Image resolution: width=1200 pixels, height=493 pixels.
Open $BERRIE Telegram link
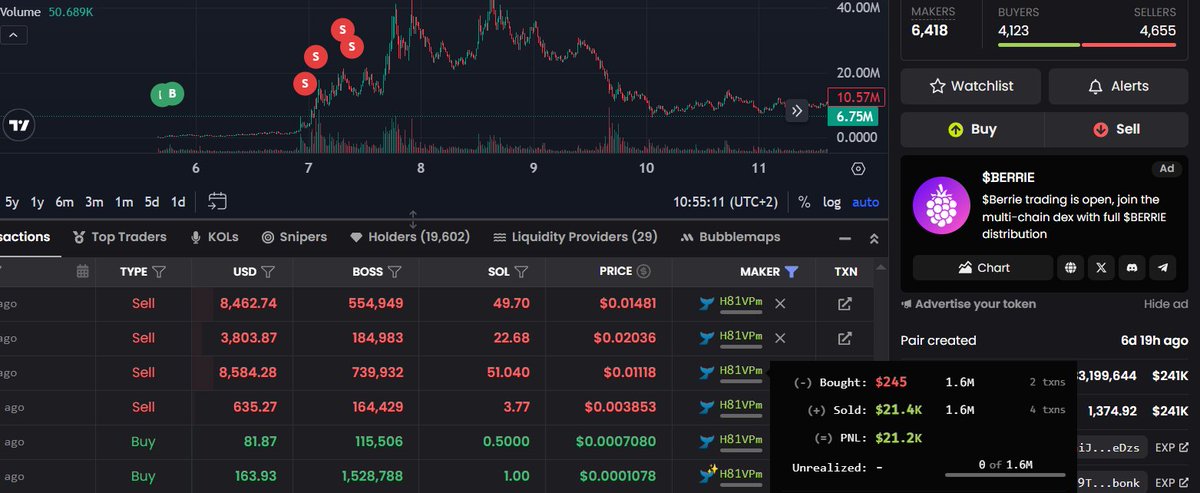1162,267
